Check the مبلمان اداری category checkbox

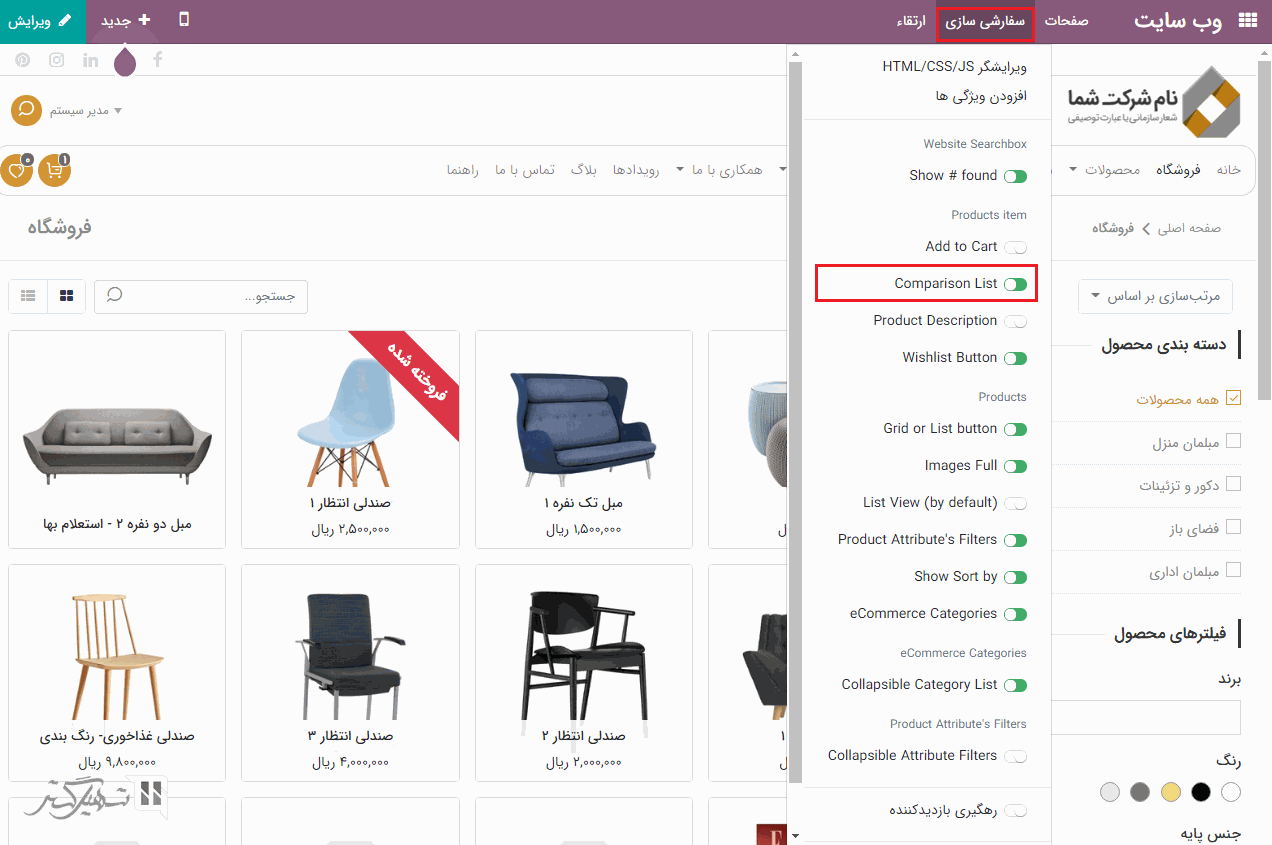pos(1233,570)
